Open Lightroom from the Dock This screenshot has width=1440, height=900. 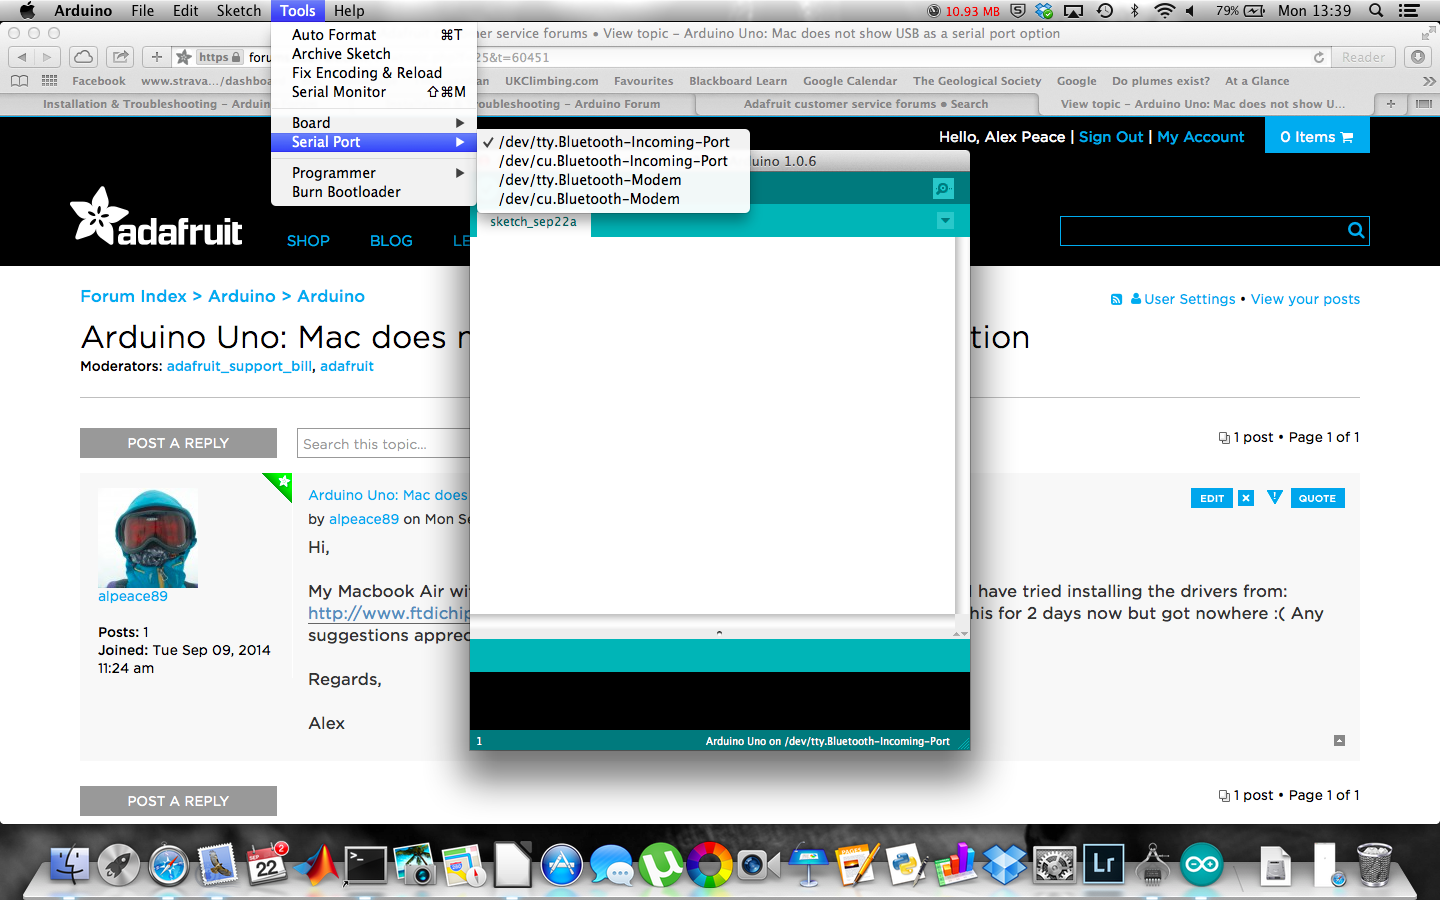[x=1104, y=864]
